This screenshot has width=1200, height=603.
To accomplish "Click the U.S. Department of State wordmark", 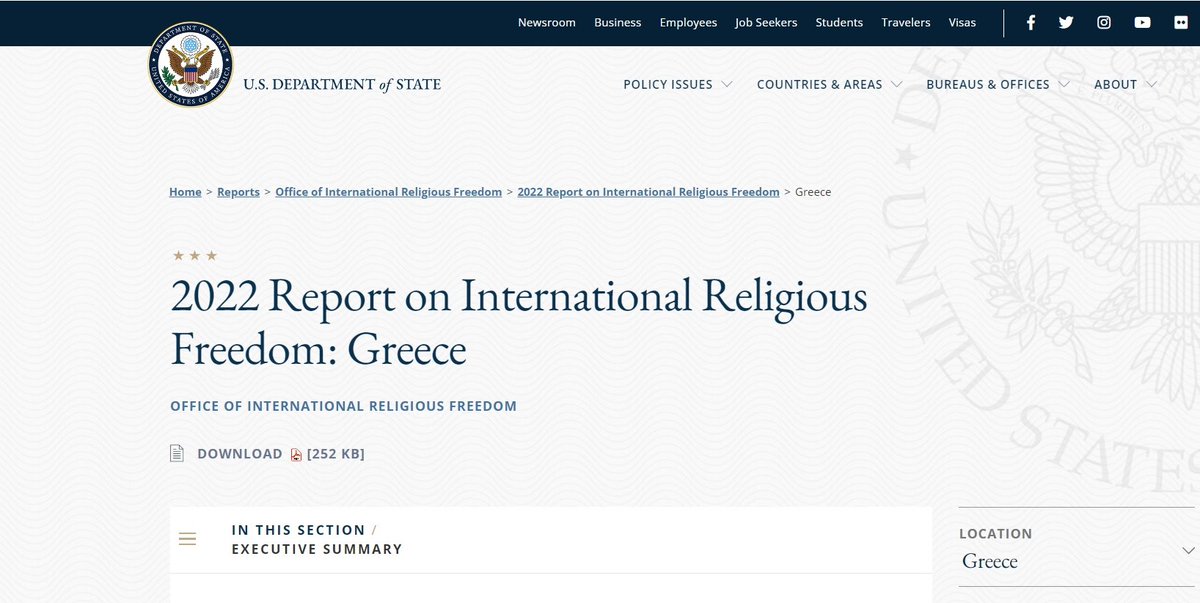I will [342, 84].
